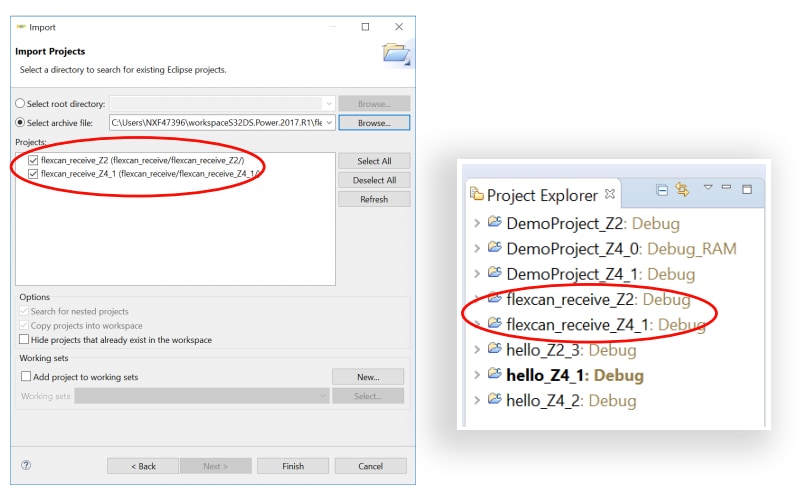Click the Collapse All icon in Project Explorer
Image resolution: width=800 pixels, height=491 pixels.
point(662,190)
